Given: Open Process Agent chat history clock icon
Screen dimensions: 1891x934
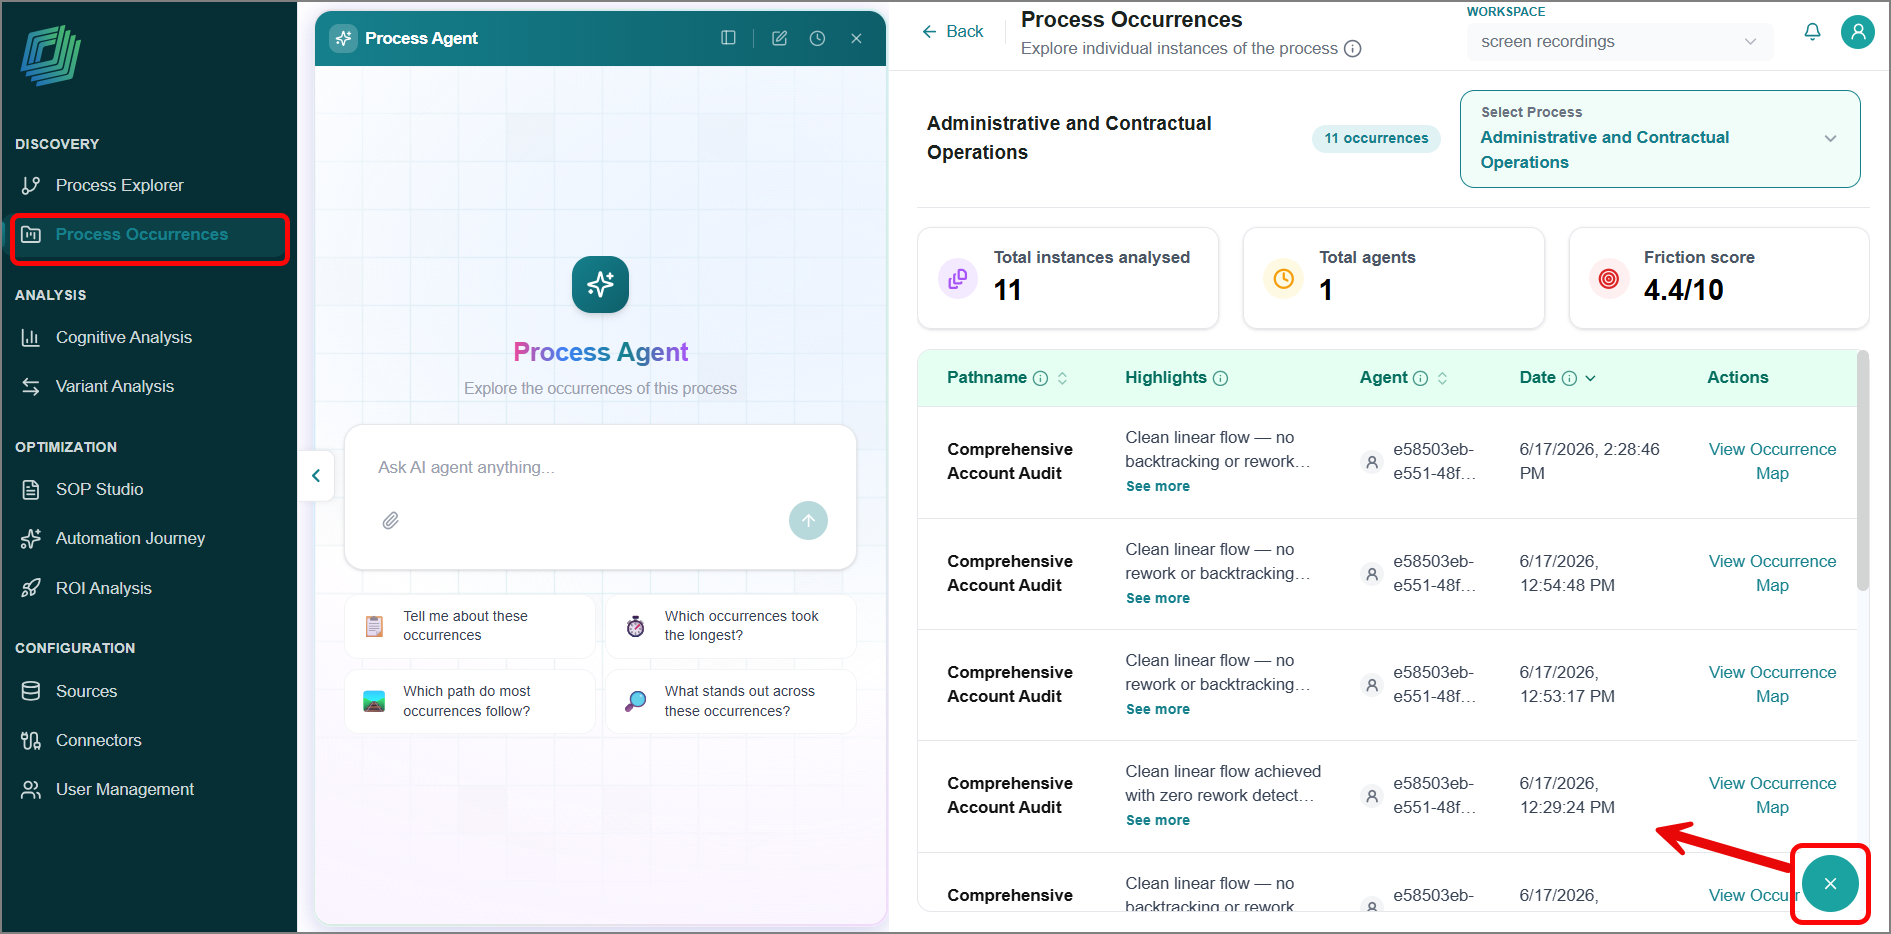Looking at the screenshot, I should coord(817,38).
